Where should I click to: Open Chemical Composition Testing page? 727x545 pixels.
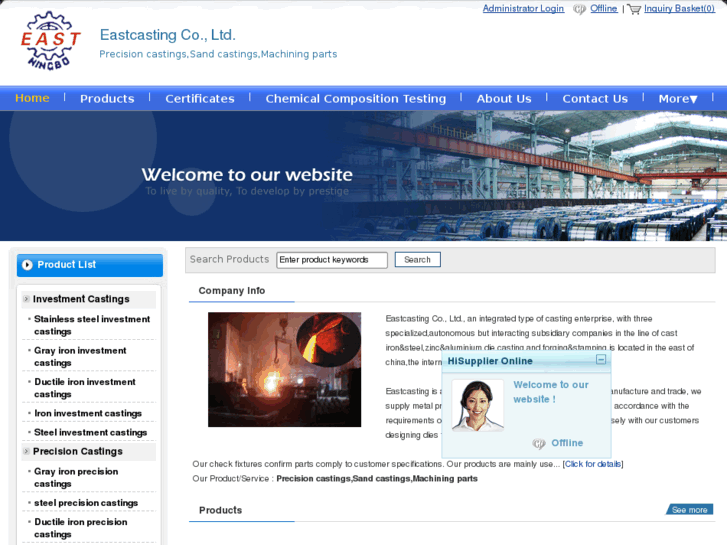tap(356, 99)
